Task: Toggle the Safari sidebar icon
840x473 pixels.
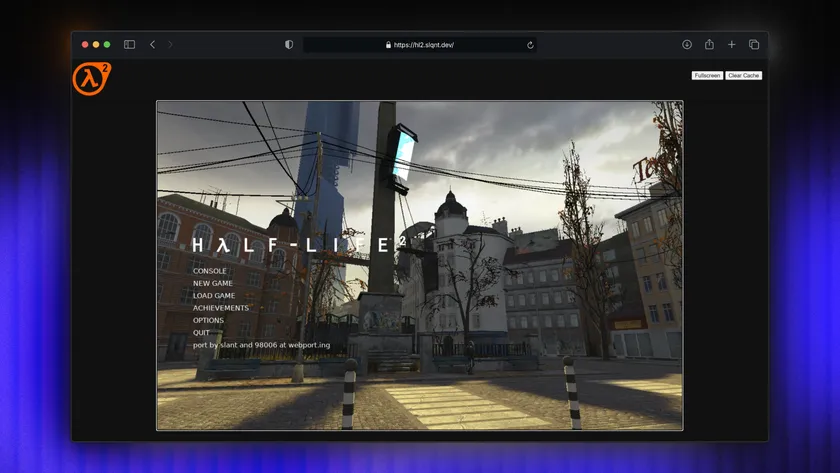Action: coord(129,44)
